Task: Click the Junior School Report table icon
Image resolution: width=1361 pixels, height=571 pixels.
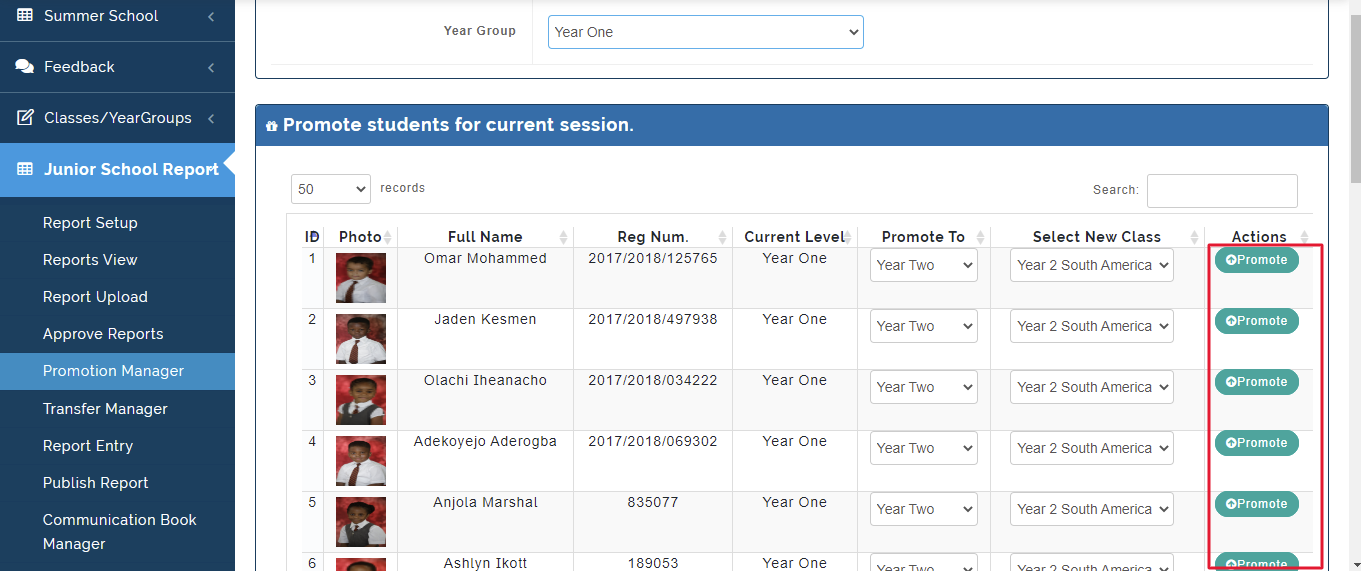Action: (x=24, y=169)
